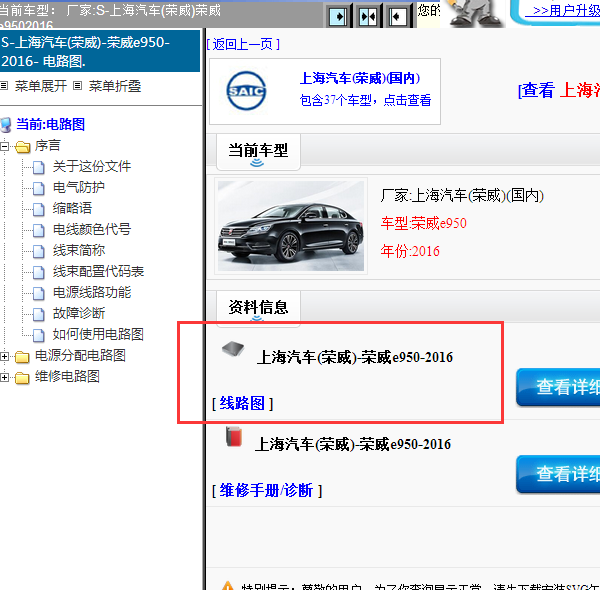600x590 pixels.
Task: Click the red book icon beside 维修手册 entry
Action: click(234, 436)
